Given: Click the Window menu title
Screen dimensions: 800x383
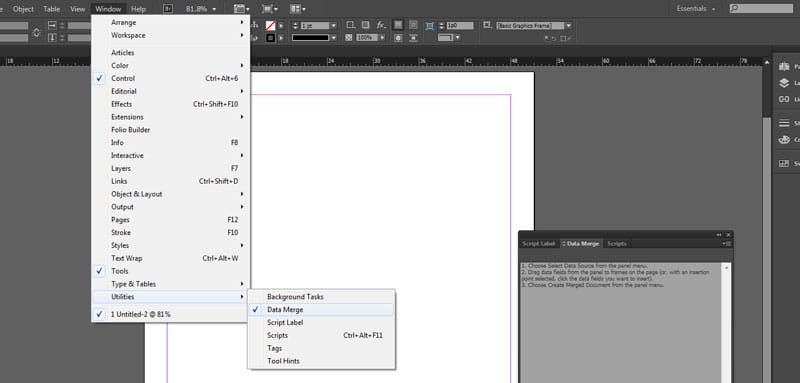Looking at the screenshot, I should (108, 9).
